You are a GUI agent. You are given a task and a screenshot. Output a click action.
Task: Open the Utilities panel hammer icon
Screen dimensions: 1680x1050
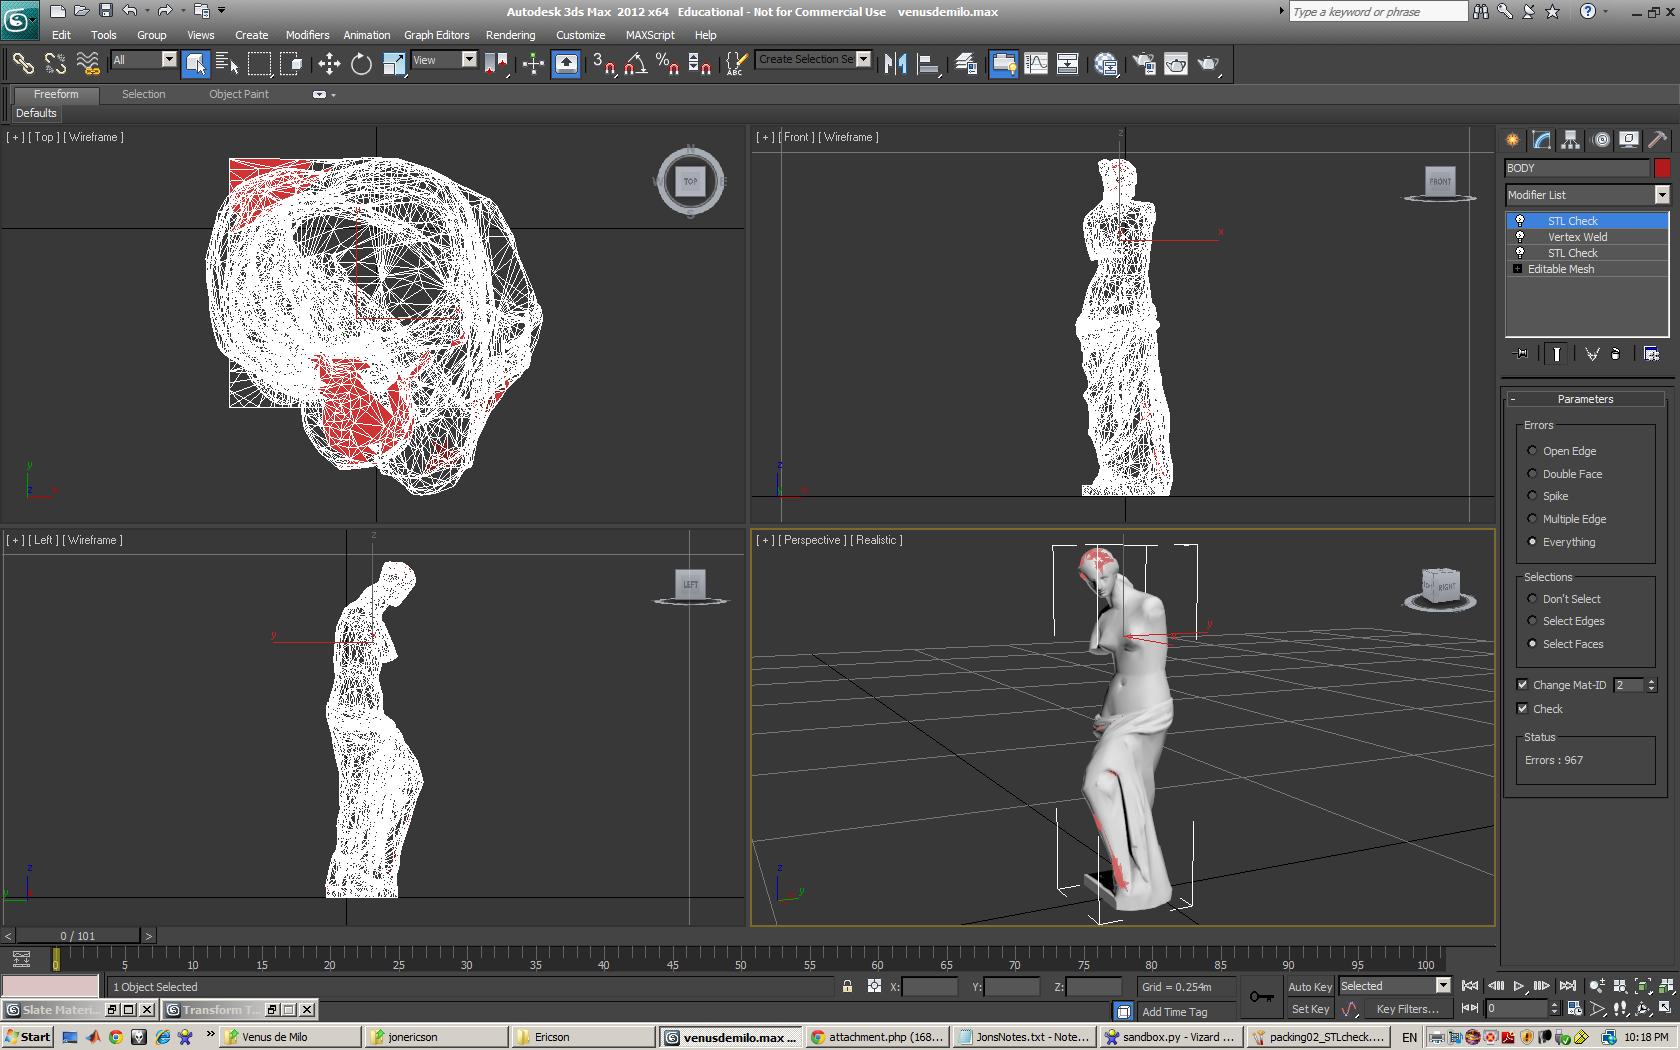pos(1657,140)
